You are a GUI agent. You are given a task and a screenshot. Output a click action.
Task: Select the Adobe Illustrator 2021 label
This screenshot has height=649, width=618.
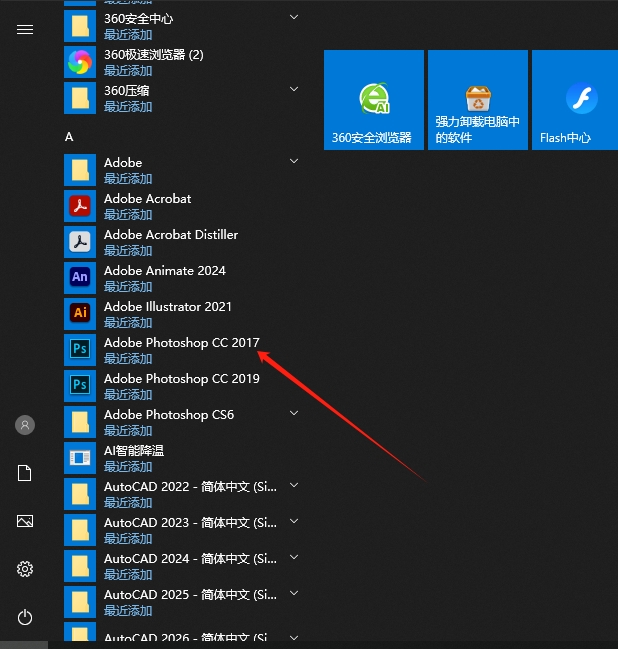(168, 307)
